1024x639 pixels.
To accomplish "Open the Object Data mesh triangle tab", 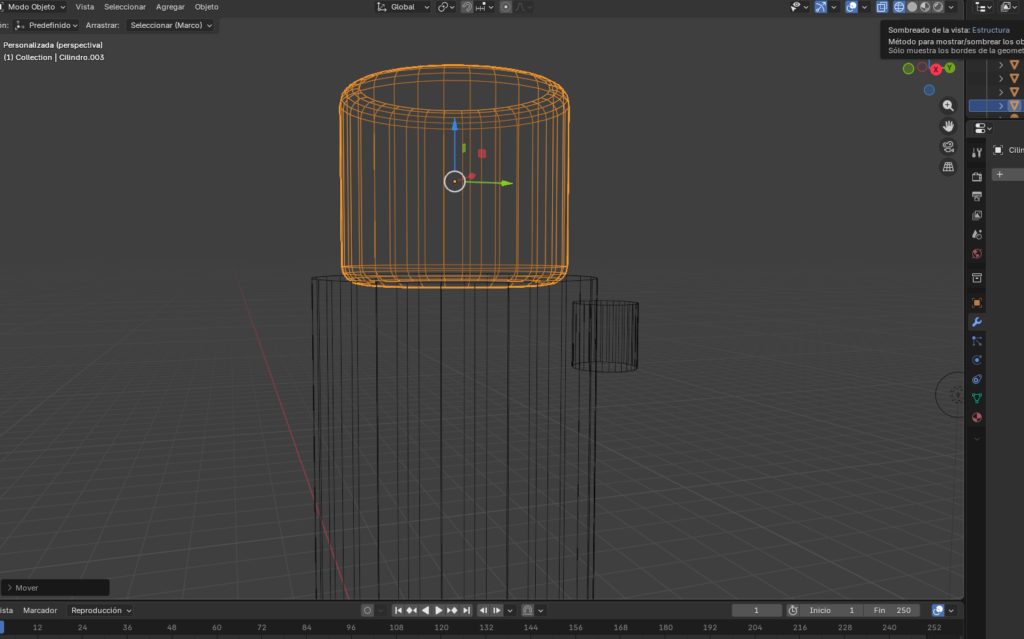I will point(977,398).
